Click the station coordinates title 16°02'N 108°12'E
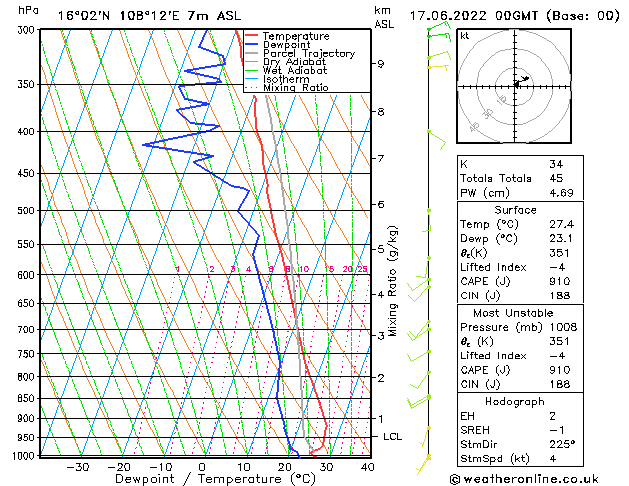 119,16
